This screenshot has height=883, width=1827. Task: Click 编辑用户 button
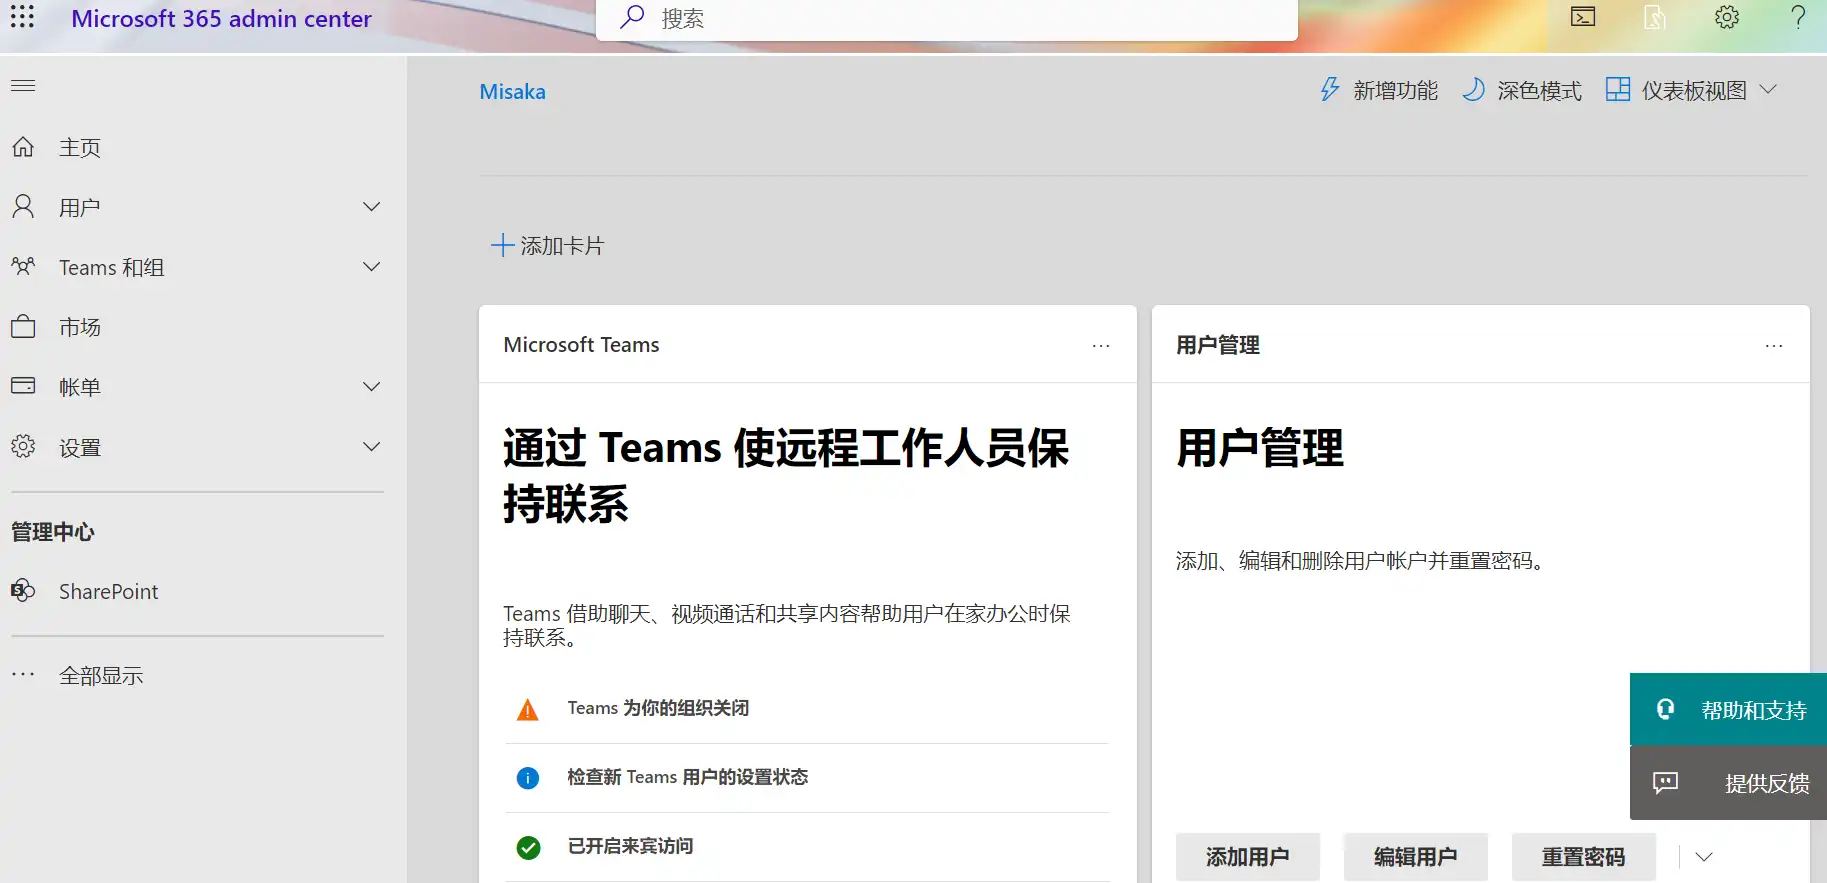[1416, 857]
